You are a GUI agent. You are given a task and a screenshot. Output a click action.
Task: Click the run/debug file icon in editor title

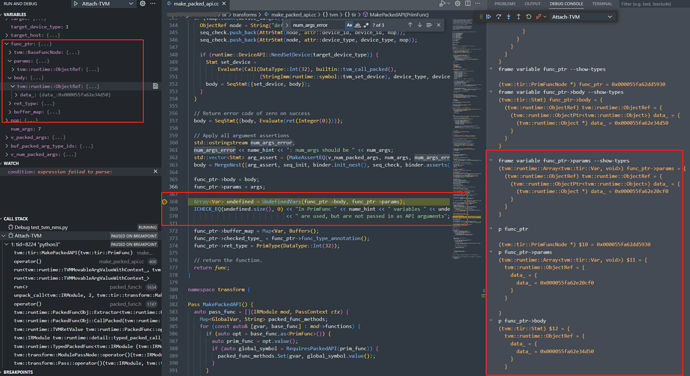pos(442,4)
